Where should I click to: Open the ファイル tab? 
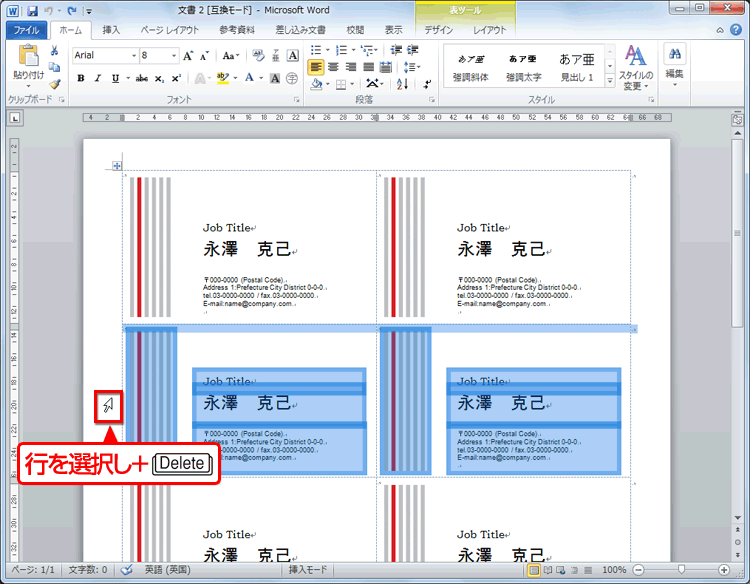(x=26, y=30)
